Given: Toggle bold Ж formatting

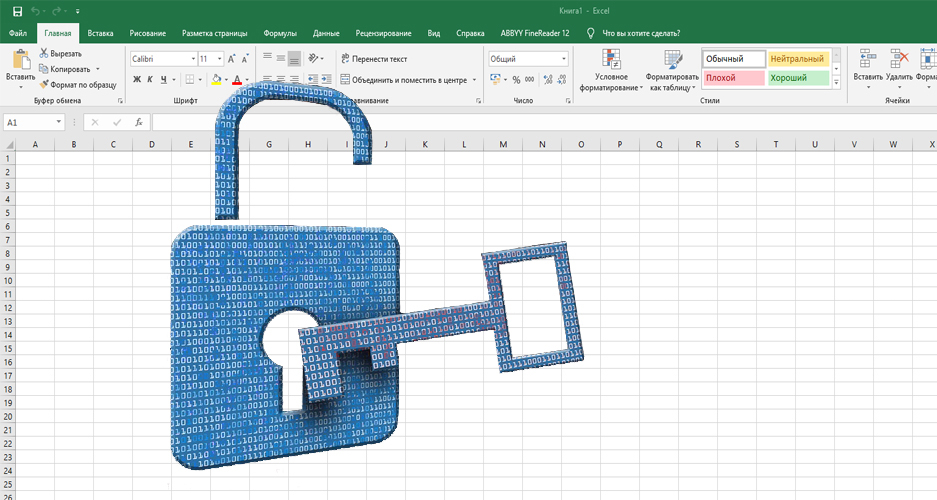Looking at the screenshot, I should (137, 79).
